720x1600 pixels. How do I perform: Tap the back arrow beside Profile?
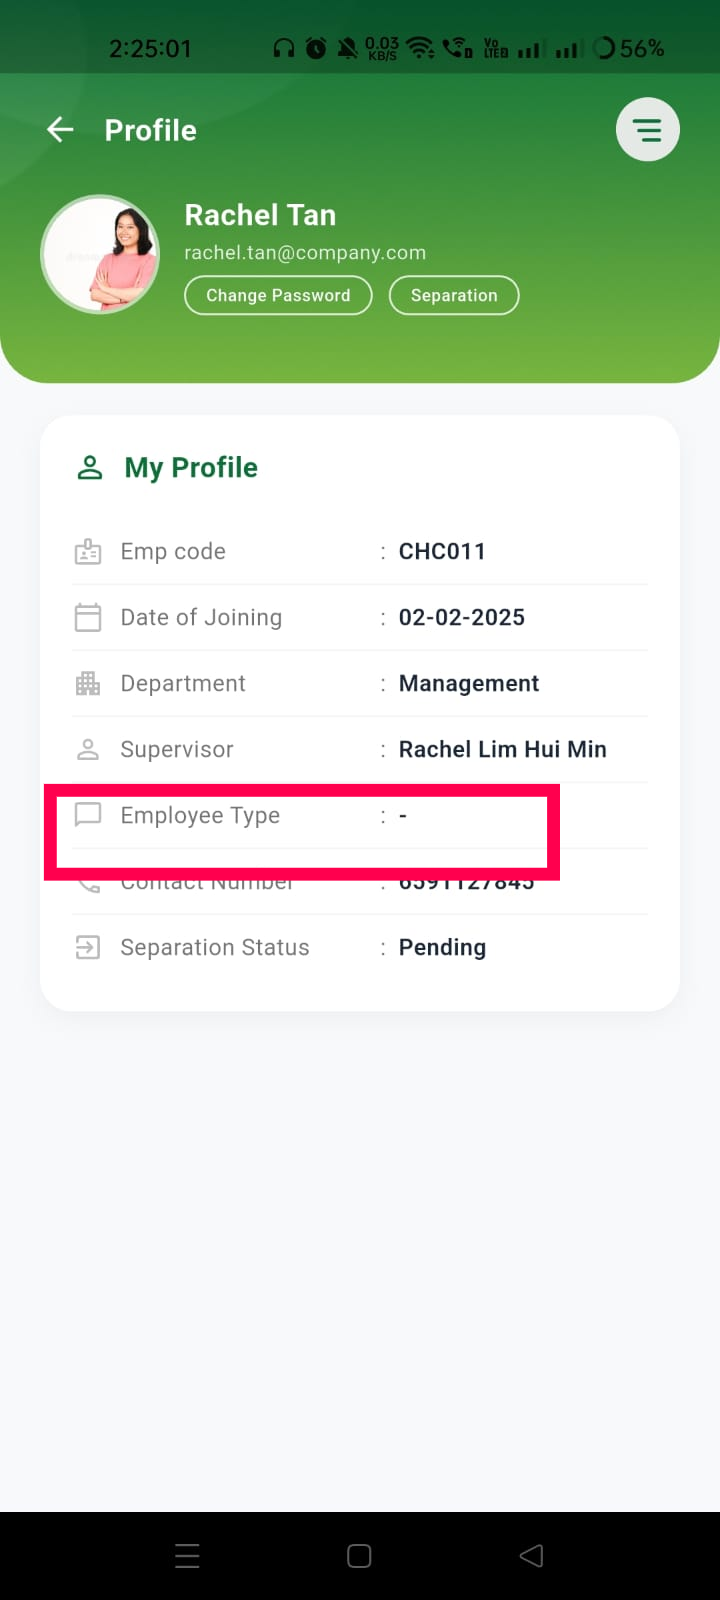pyautogui.click(x=60, y=130)
